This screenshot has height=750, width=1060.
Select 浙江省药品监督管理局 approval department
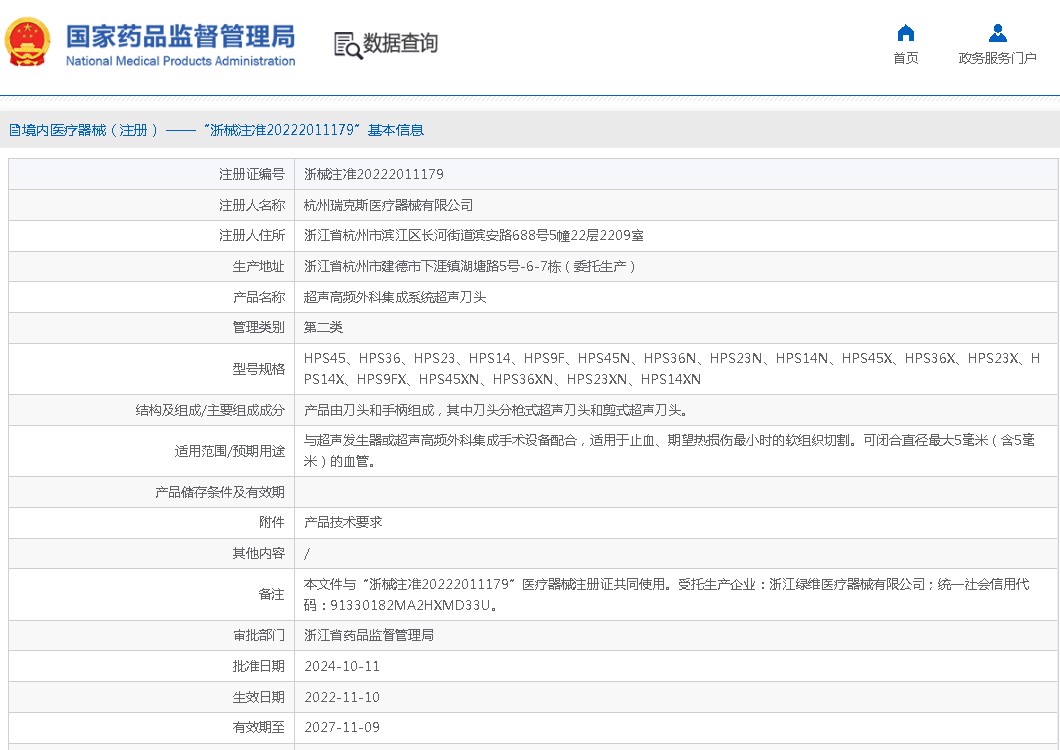pyautogui.click(x=368, y=635)
